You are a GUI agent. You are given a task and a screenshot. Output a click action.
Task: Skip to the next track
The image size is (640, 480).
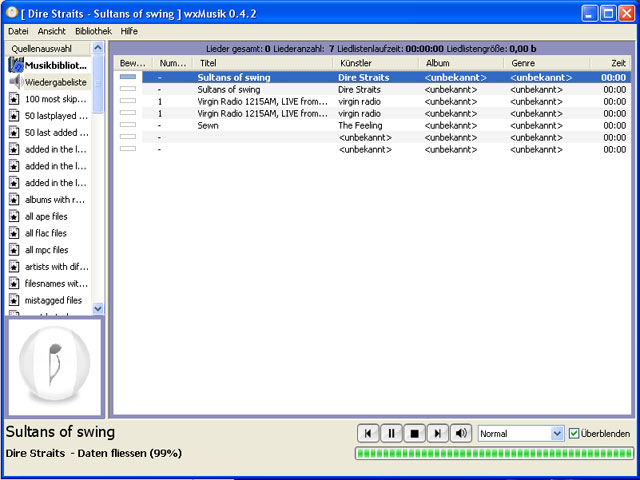click(x=438, y=433)
